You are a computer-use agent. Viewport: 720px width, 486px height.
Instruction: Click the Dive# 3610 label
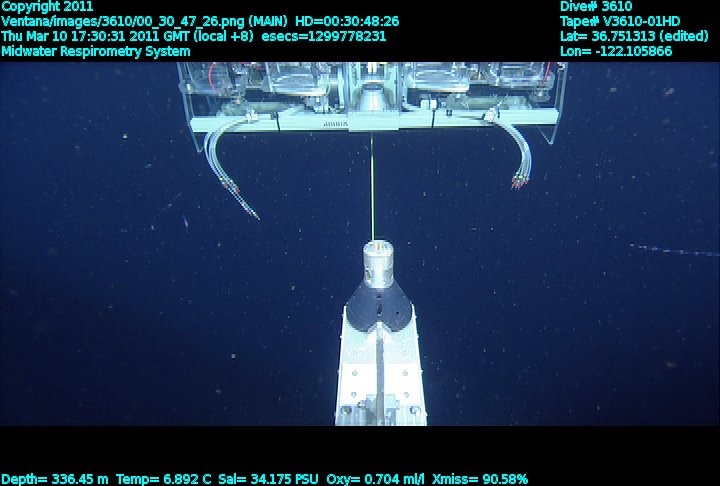click(596, 6)
